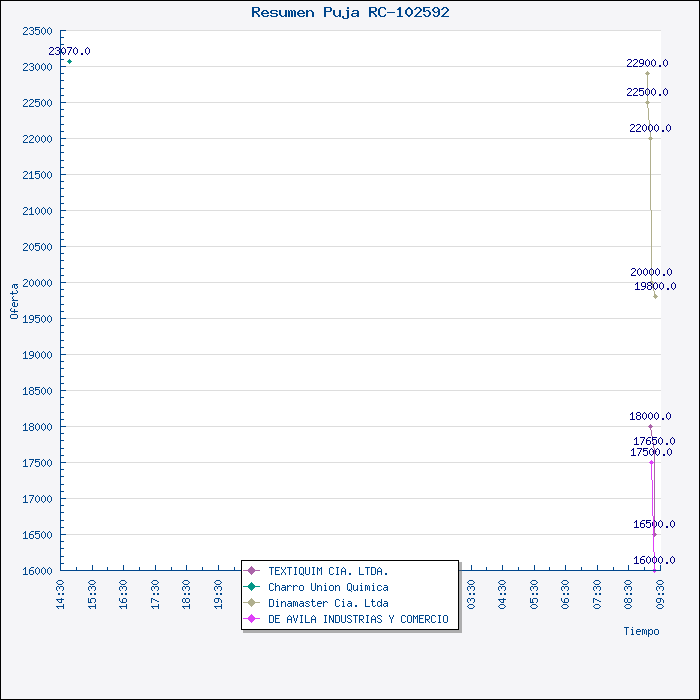The image size is (700, 700).
Task: Select legend text TEXTIQUIM CIA. LTDA.
Action: [x=328, y=571]
